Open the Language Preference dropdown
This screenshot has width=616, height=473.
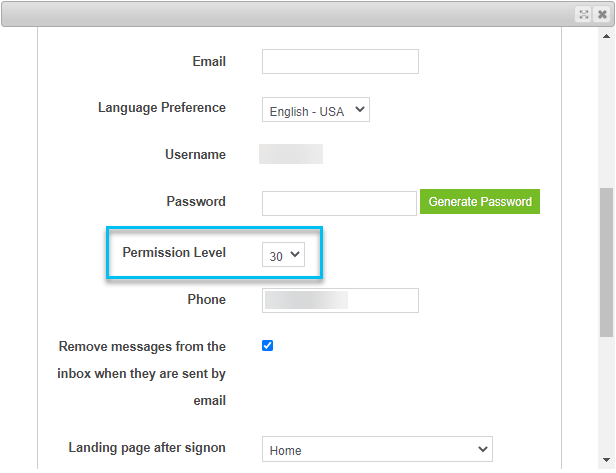pos(316,110)
